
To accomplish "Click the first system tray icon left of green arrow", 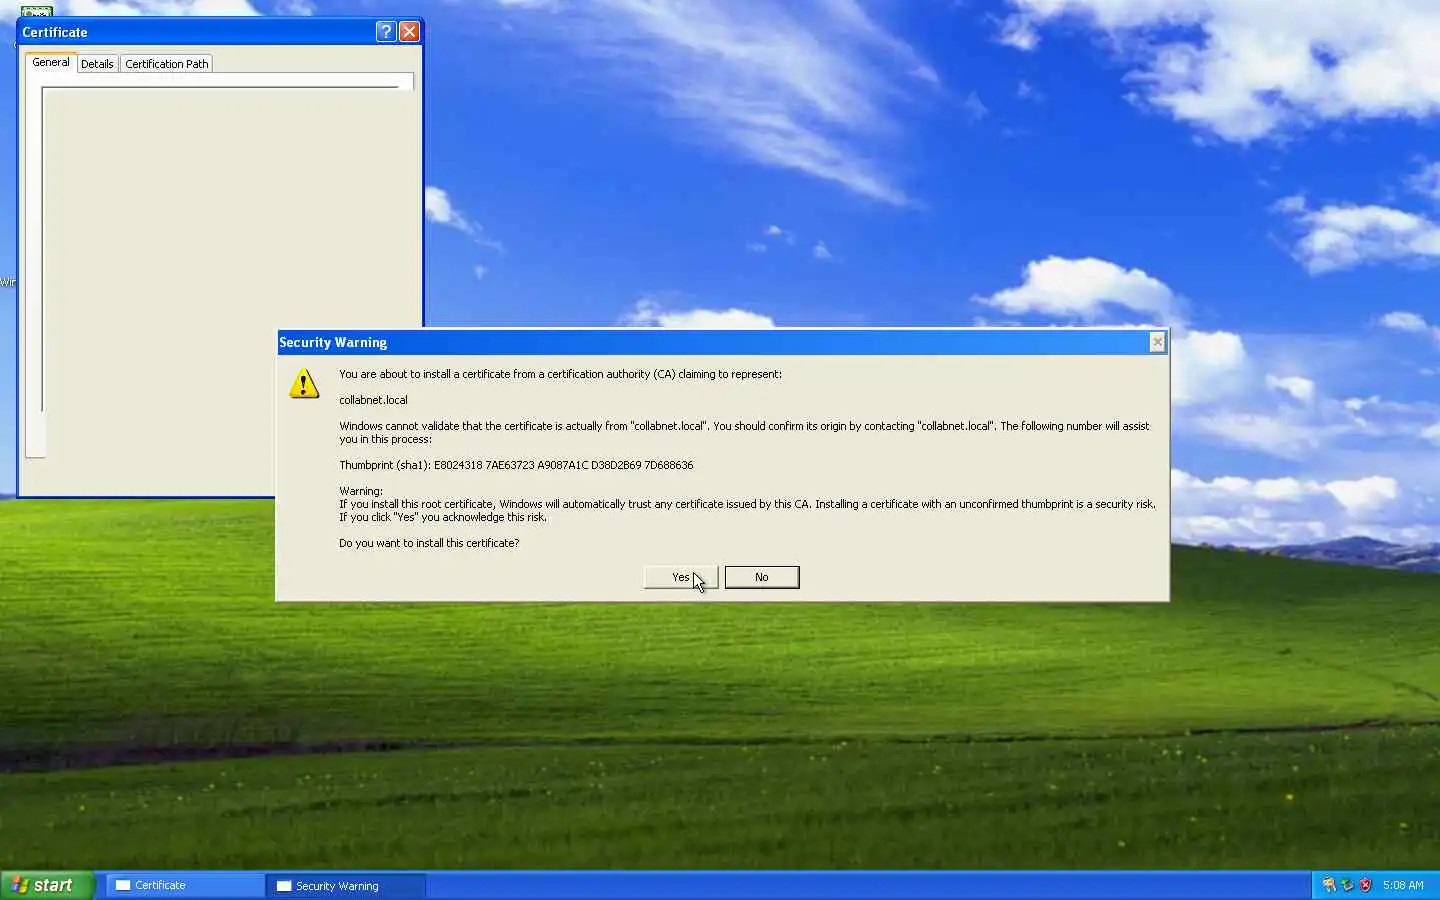I will tap(1329, 885).
